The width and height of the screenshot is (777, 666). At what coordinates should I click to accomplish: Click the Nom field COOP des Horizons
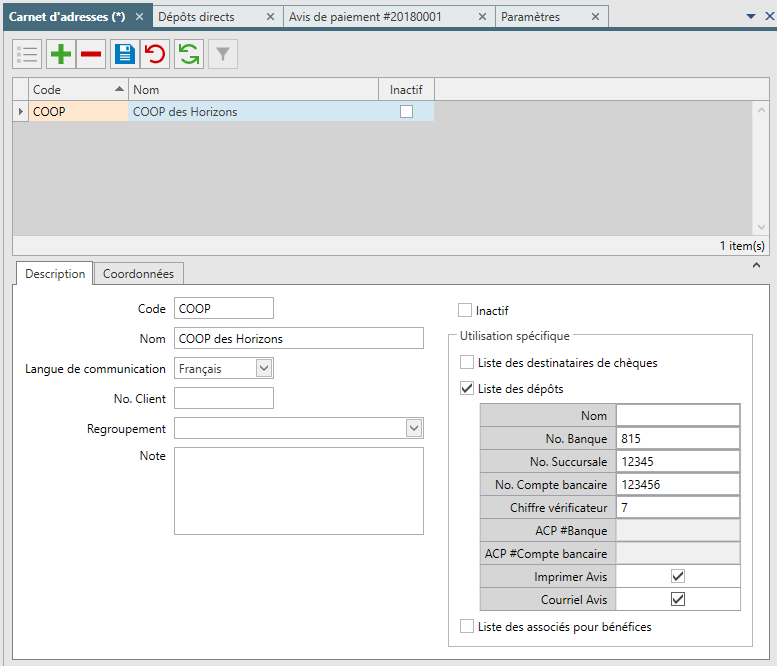[299, 338]
